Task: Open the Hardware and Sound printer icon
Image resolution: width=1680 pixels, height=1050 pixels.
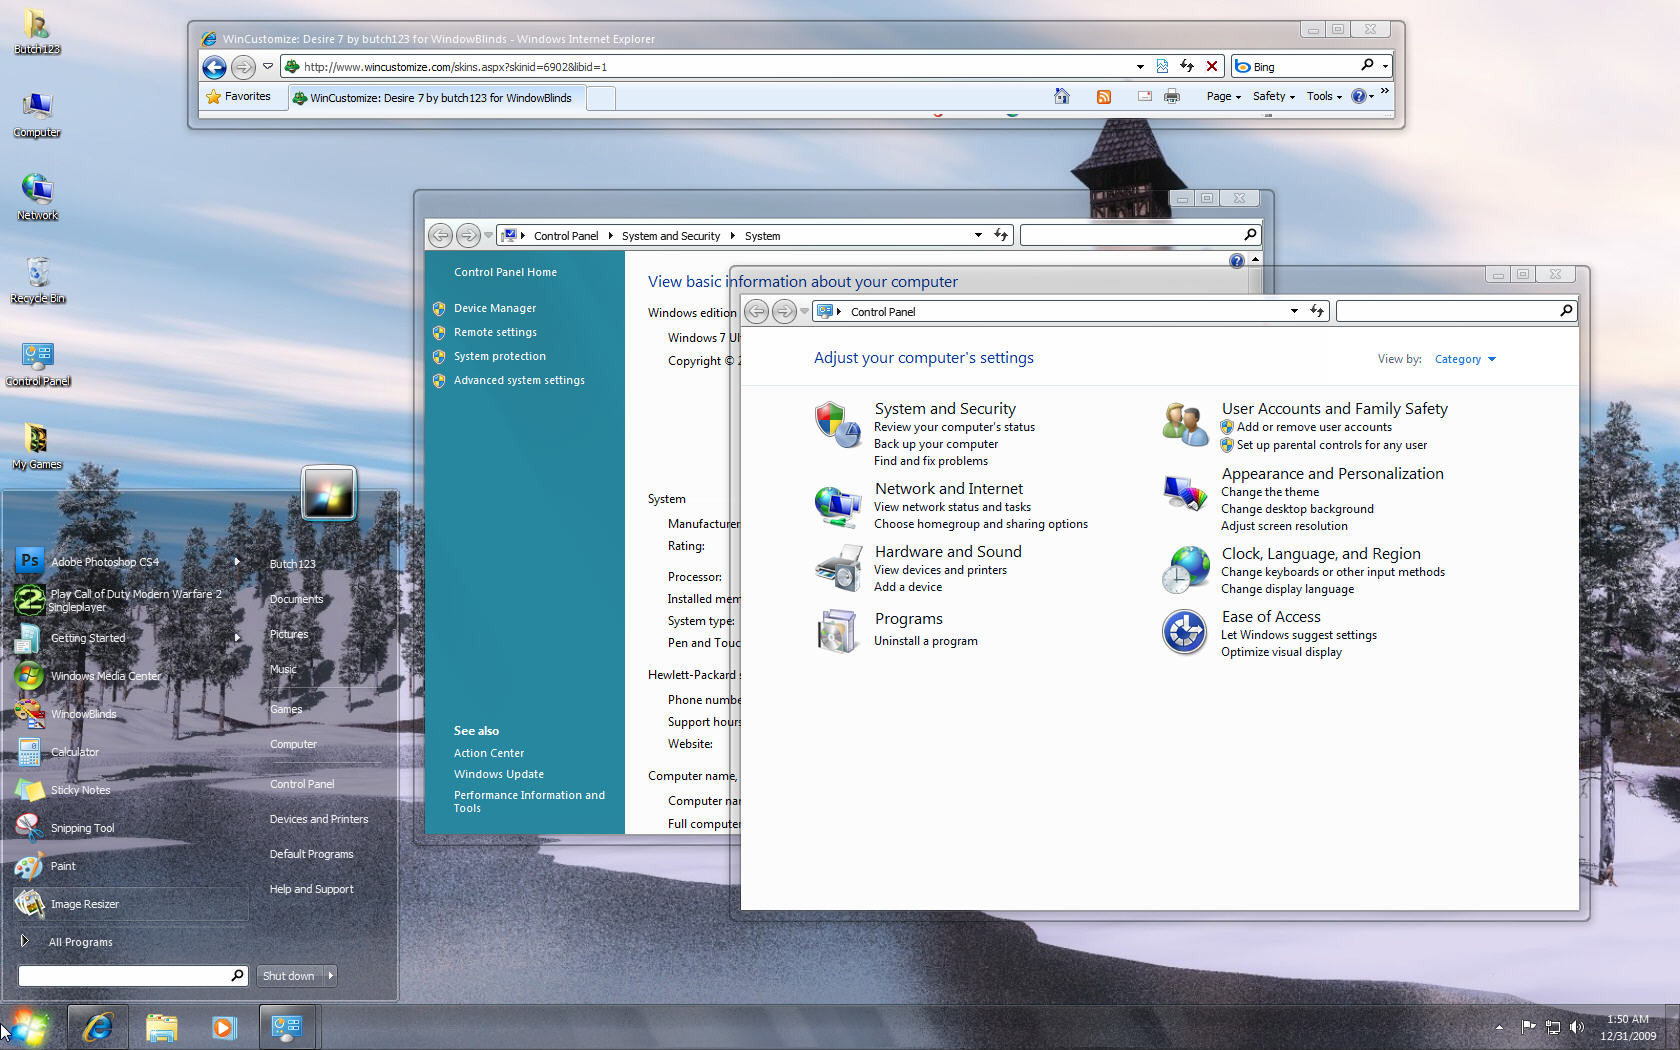Action: tap(837, 568)
